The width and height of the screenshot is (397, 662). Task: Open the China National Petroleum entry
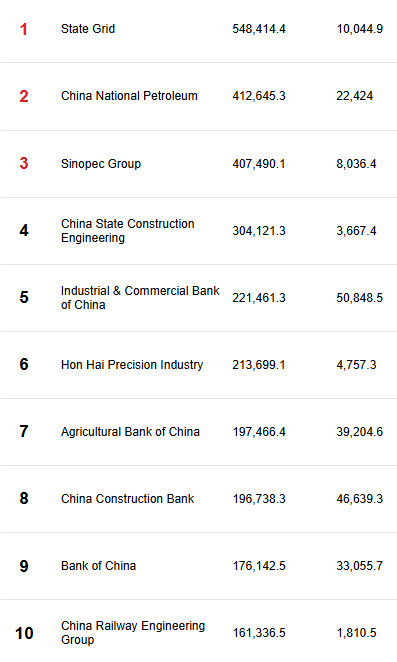[129, 96]
